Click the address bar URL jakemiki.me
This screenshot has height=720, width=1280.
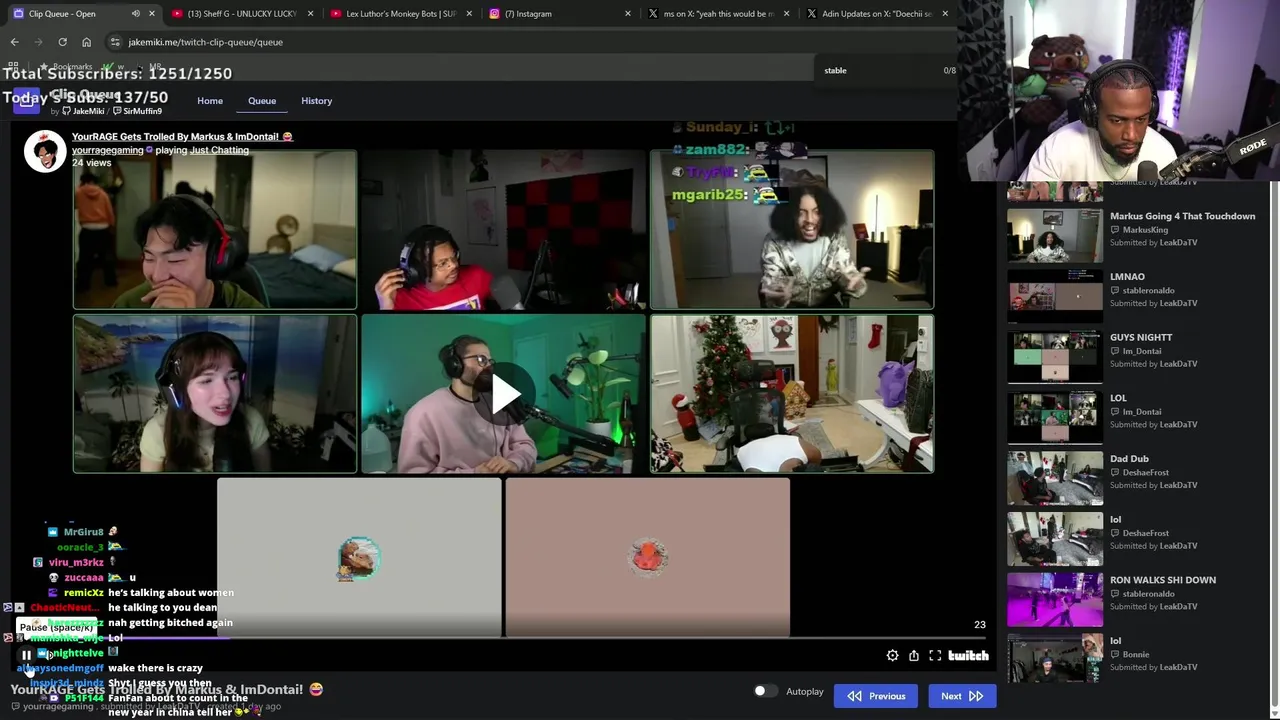205,42
